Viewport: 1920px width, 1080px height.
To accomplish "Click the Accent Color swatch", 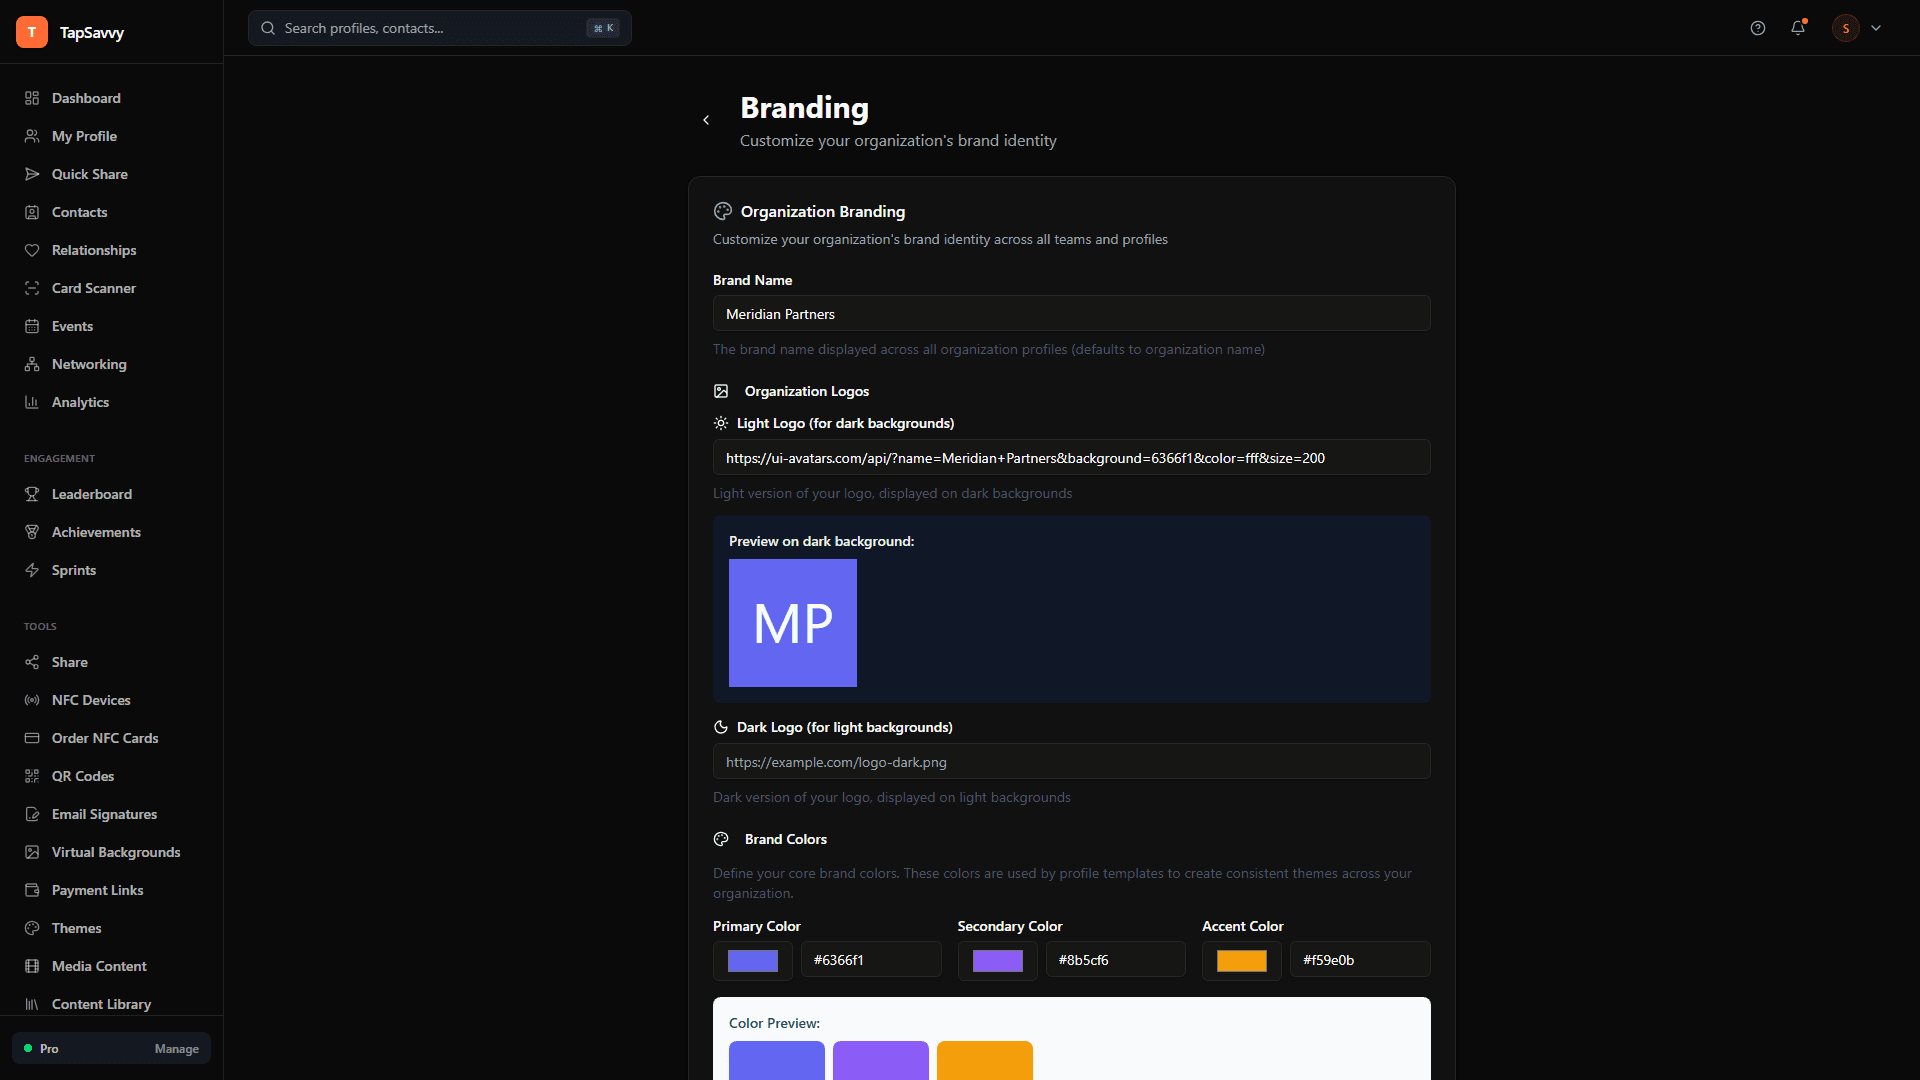I will (1241, 960).
